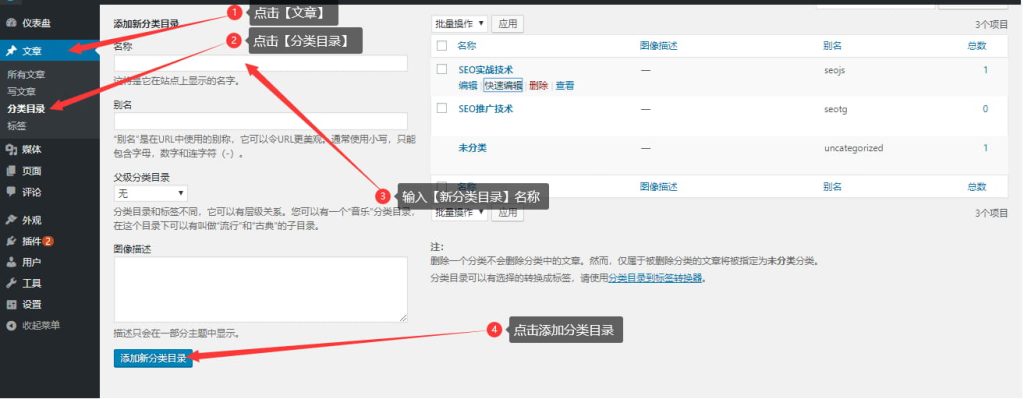Click the 评论 comments bubble icon
Image resolution: width=1024 pixels, height=399 pixels.
point(11,192)
